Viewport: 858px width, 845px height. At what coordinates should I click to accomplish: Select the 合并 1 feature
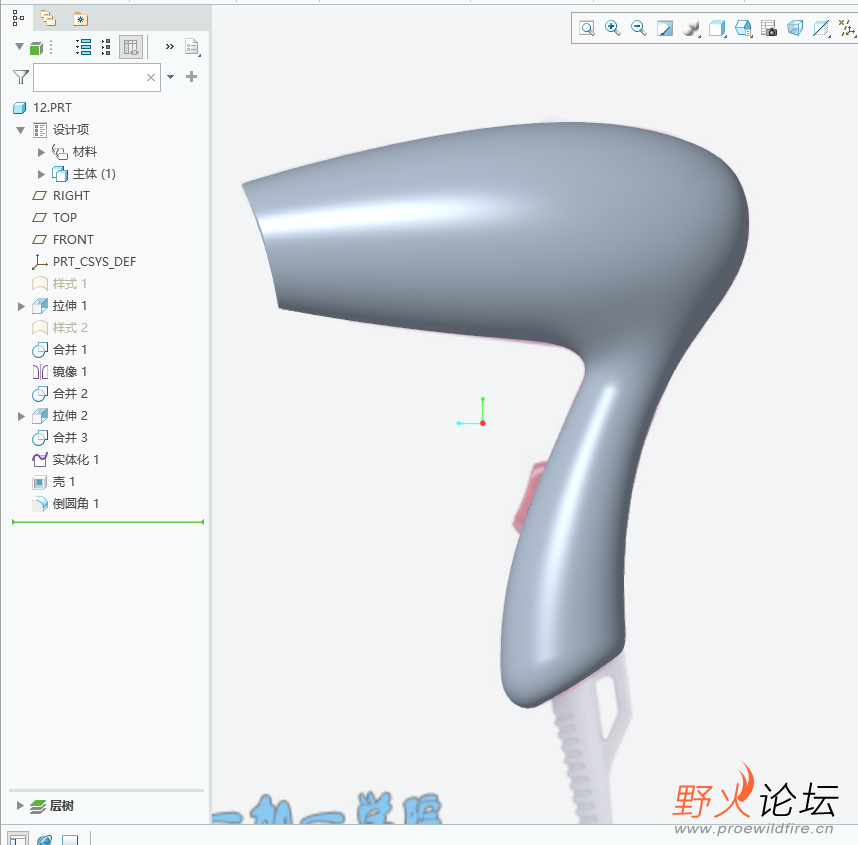[x=70, y=350]
